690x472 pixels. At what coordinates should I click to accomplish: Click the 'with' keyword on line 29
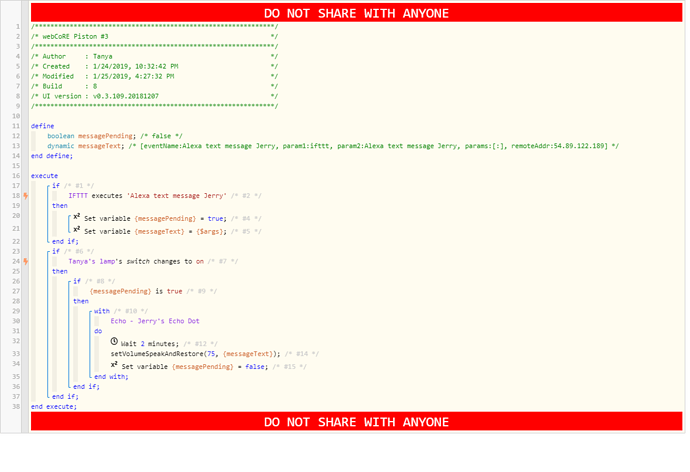tap(102, 311)
